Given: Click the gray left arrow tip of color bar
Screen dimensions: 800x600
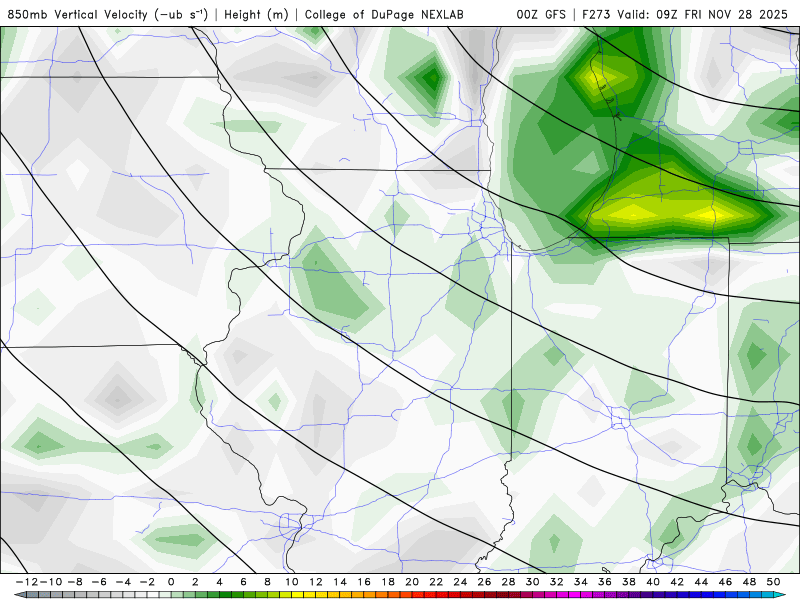Looking at the screenshot, I should 19,595.
